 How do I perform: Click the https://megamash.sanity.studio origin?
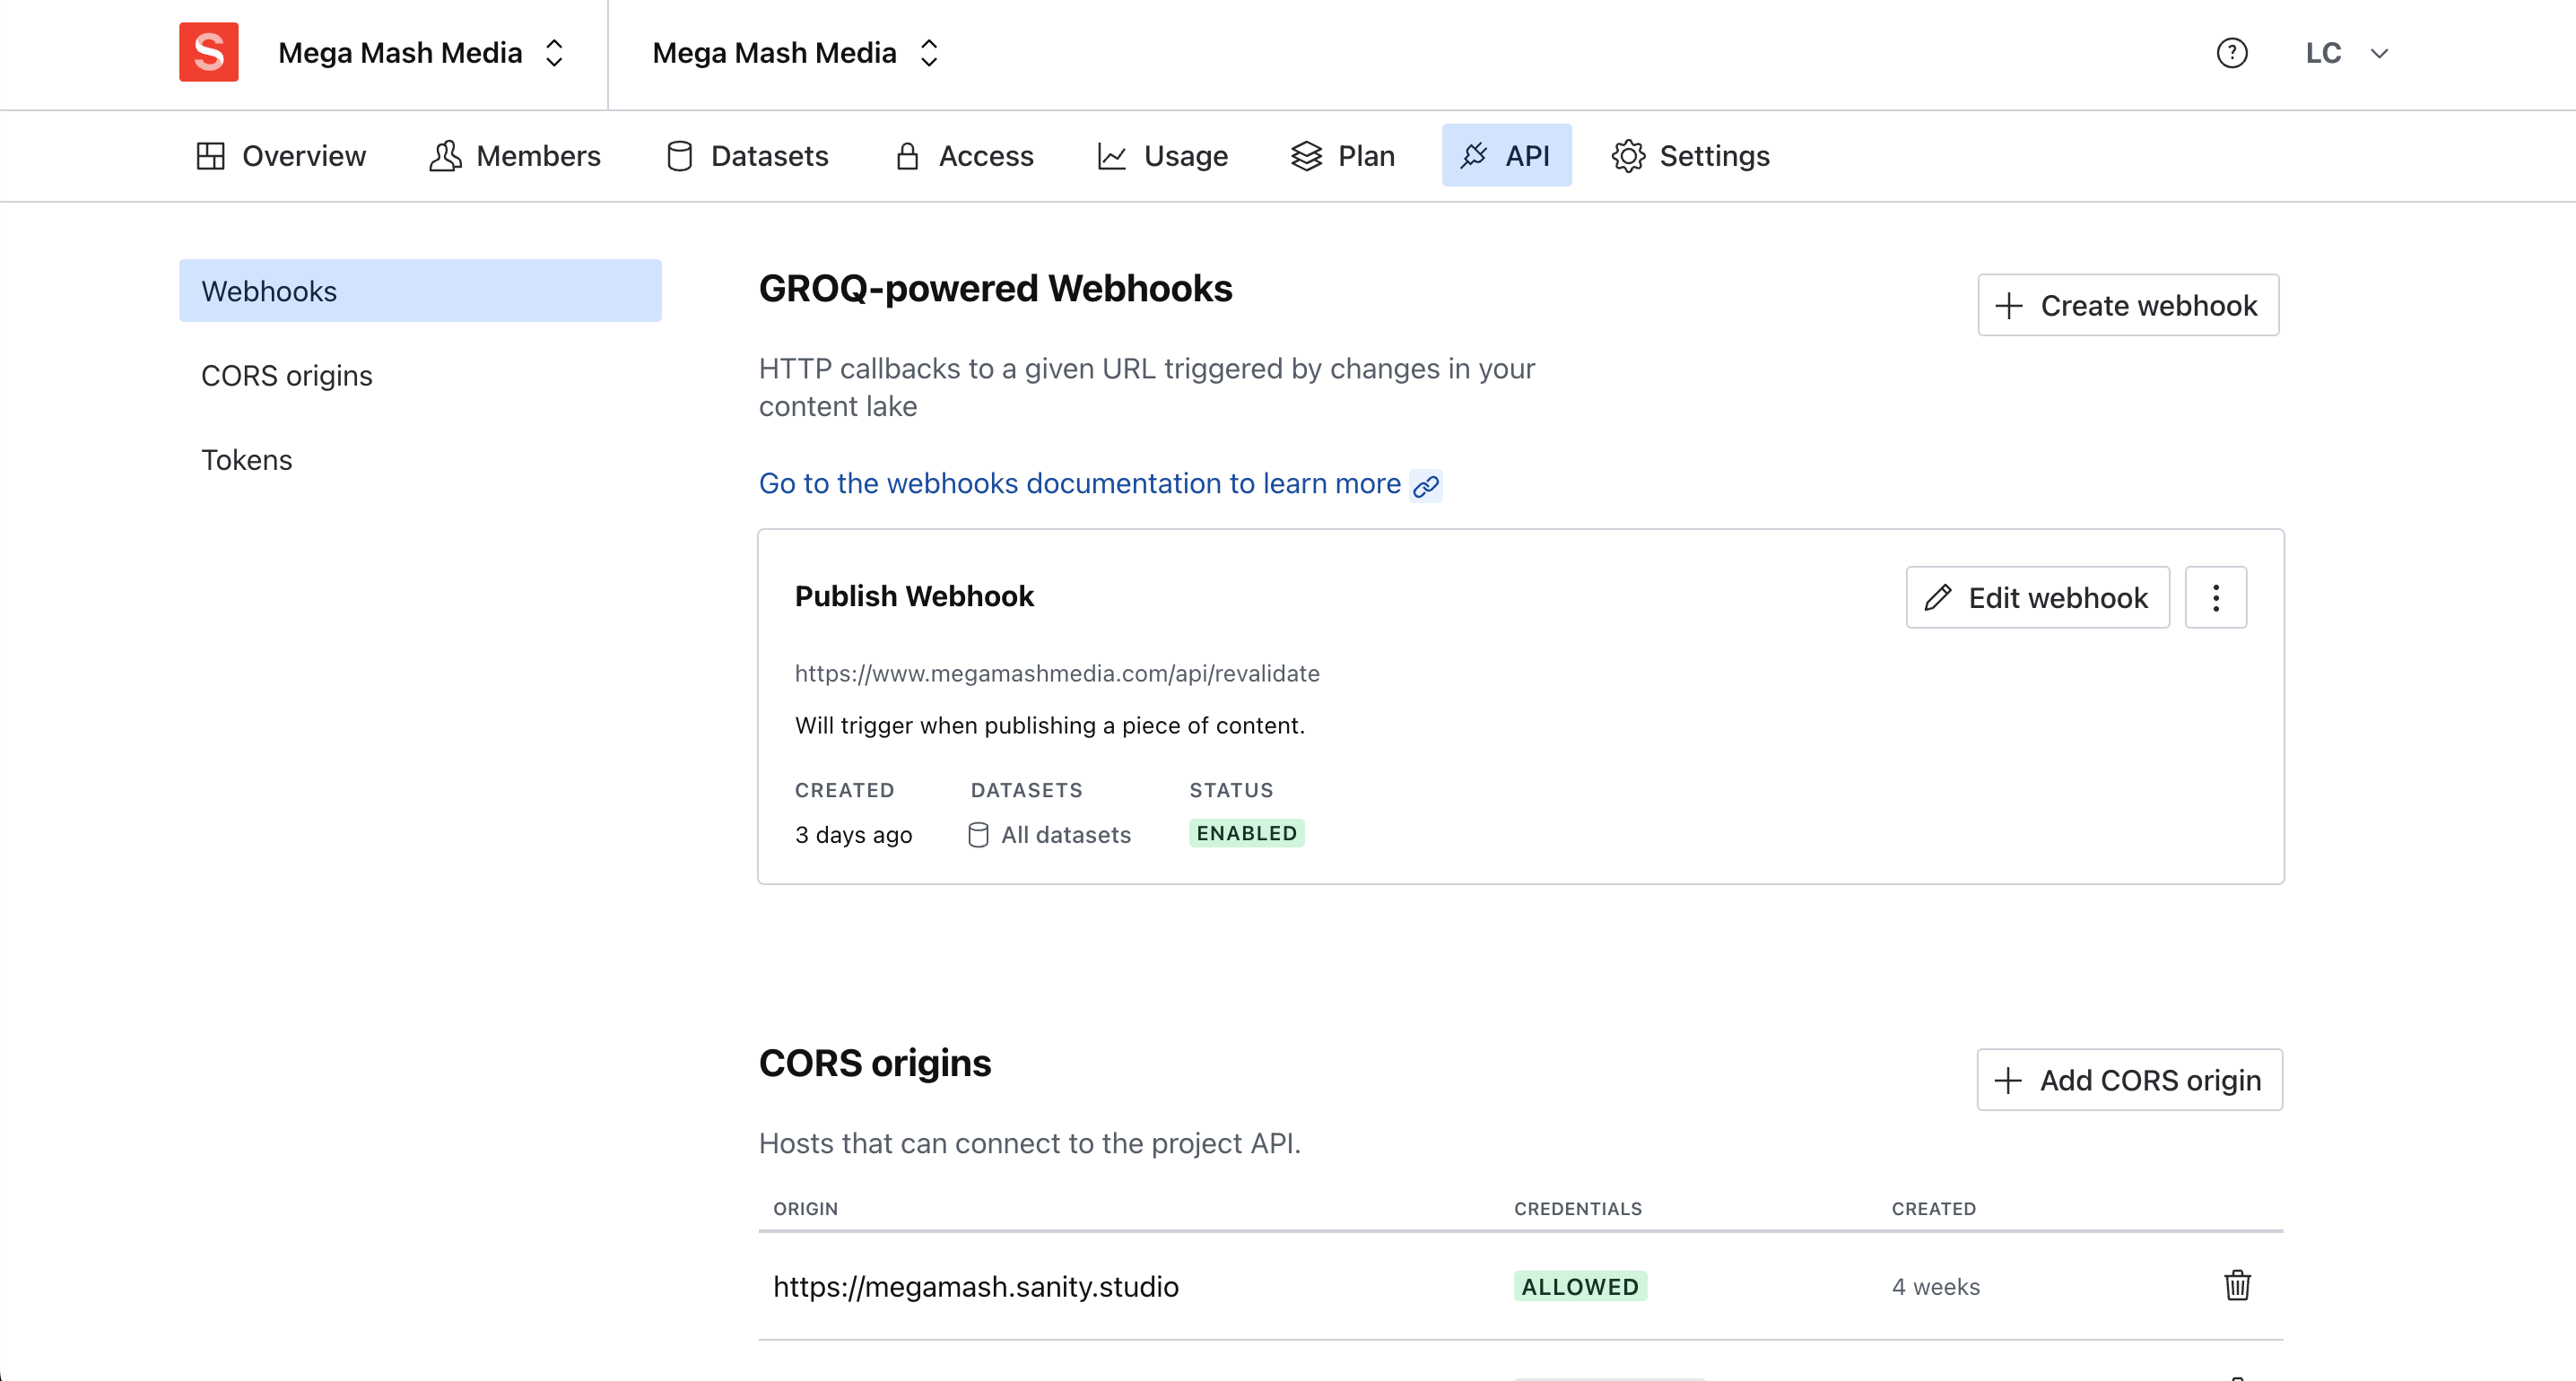click(x=976, y=1287)
